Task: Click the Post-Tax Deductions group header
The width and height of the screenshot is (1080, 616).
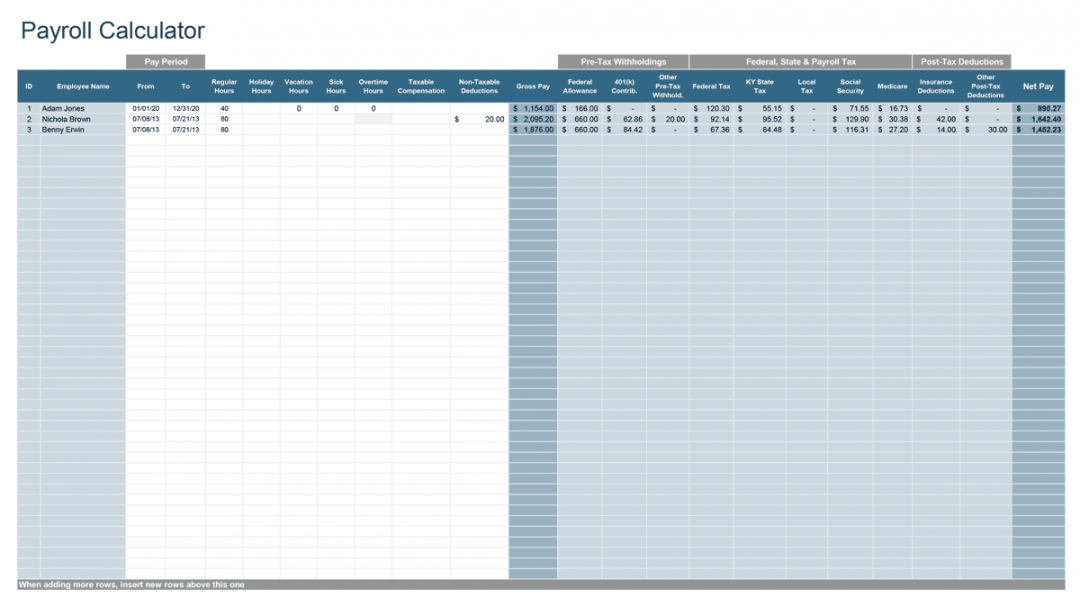Action: pyautogui.click(x=961, y=62)
